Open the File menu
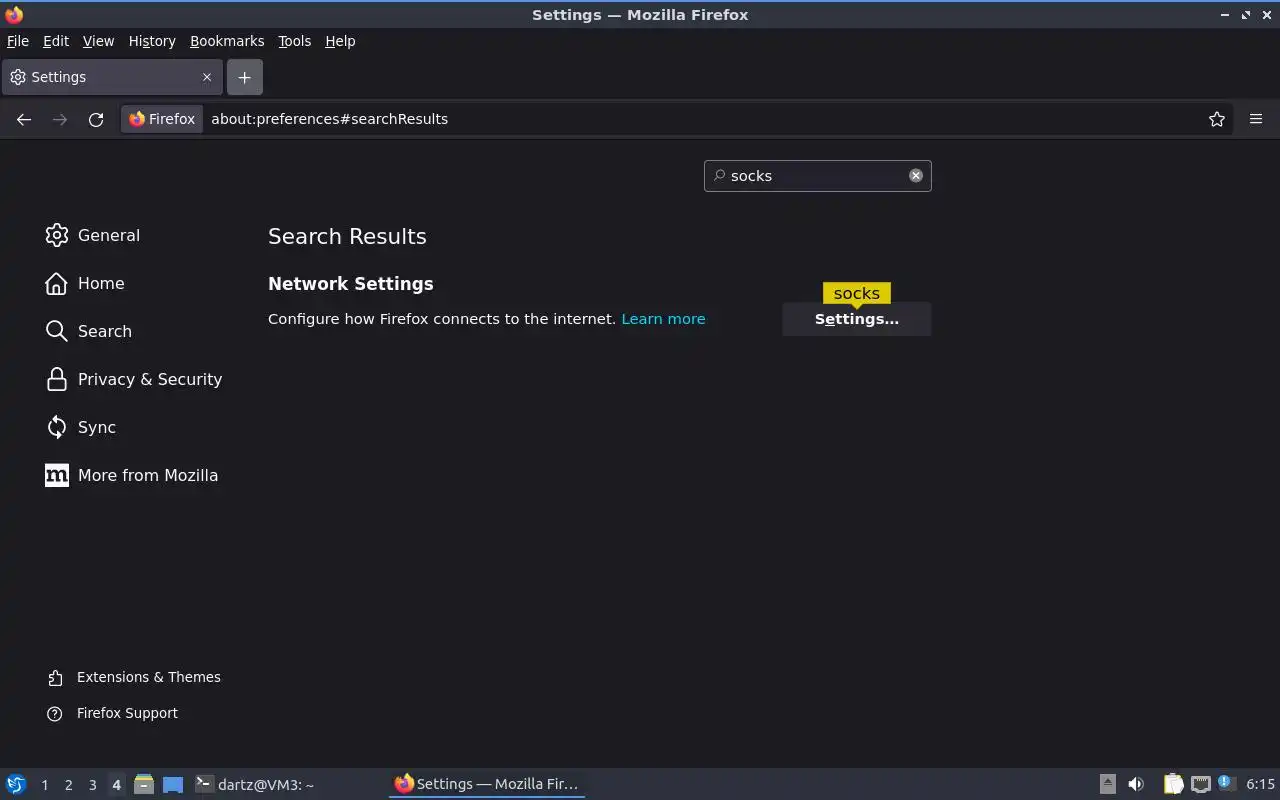 pyautogui.click(x=18, y=41)
